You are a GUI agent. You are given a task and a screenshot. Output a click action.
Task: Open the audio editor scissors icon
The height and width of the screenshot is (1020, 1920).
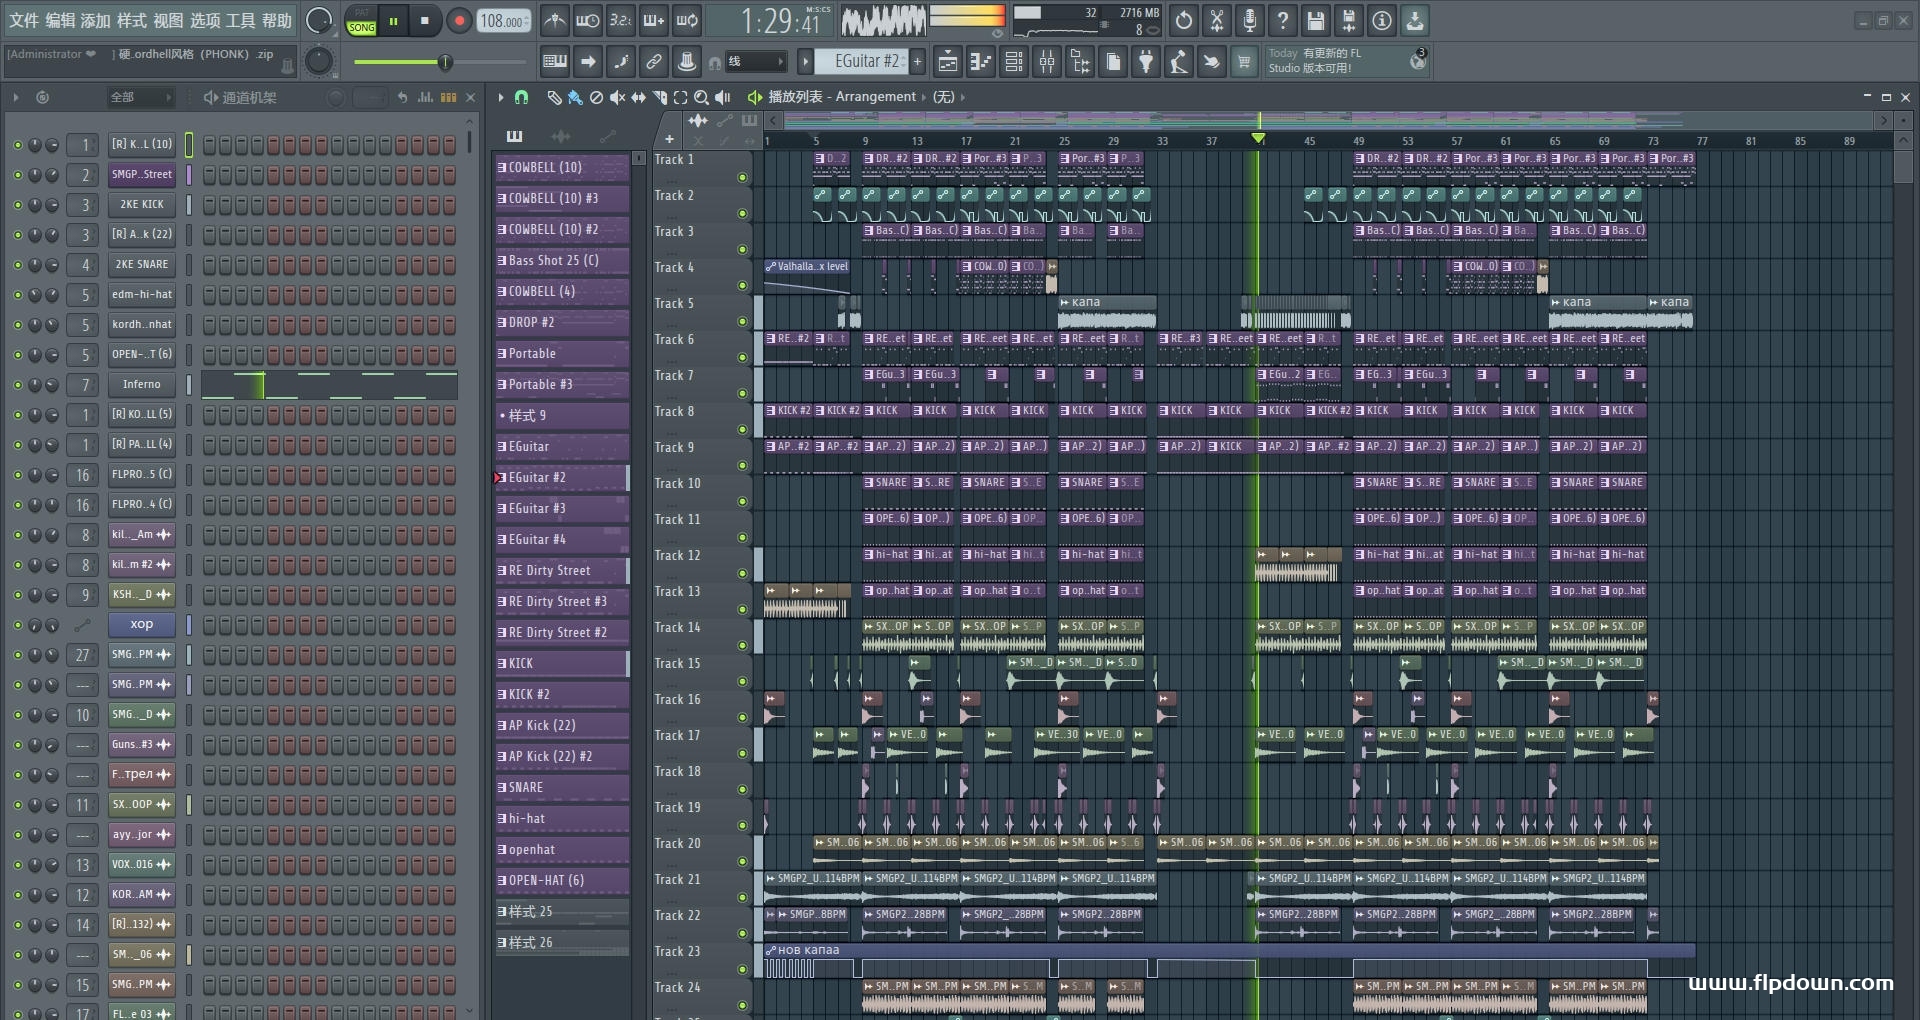[x=1216, y=20]
